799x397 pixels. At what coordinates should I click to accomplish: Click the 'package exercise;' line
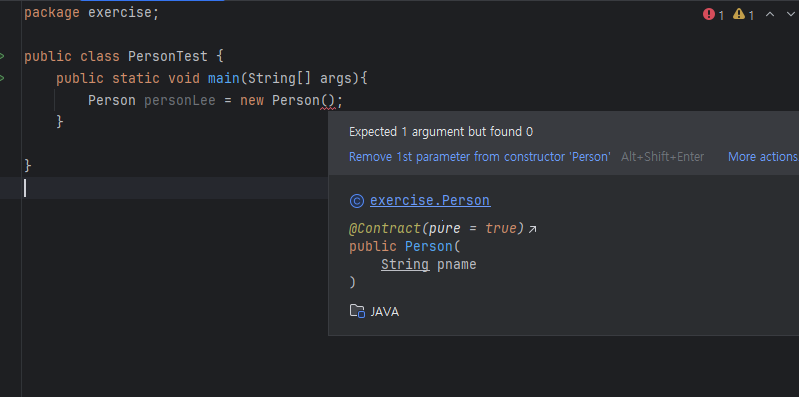point(92,12)
